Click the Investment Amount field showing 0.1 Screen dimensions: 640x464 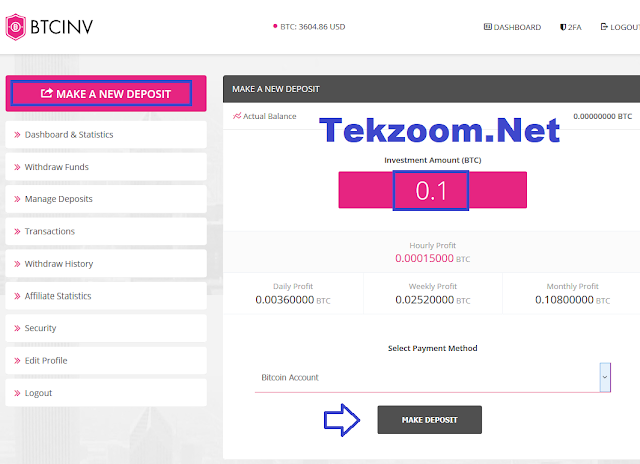432,190
